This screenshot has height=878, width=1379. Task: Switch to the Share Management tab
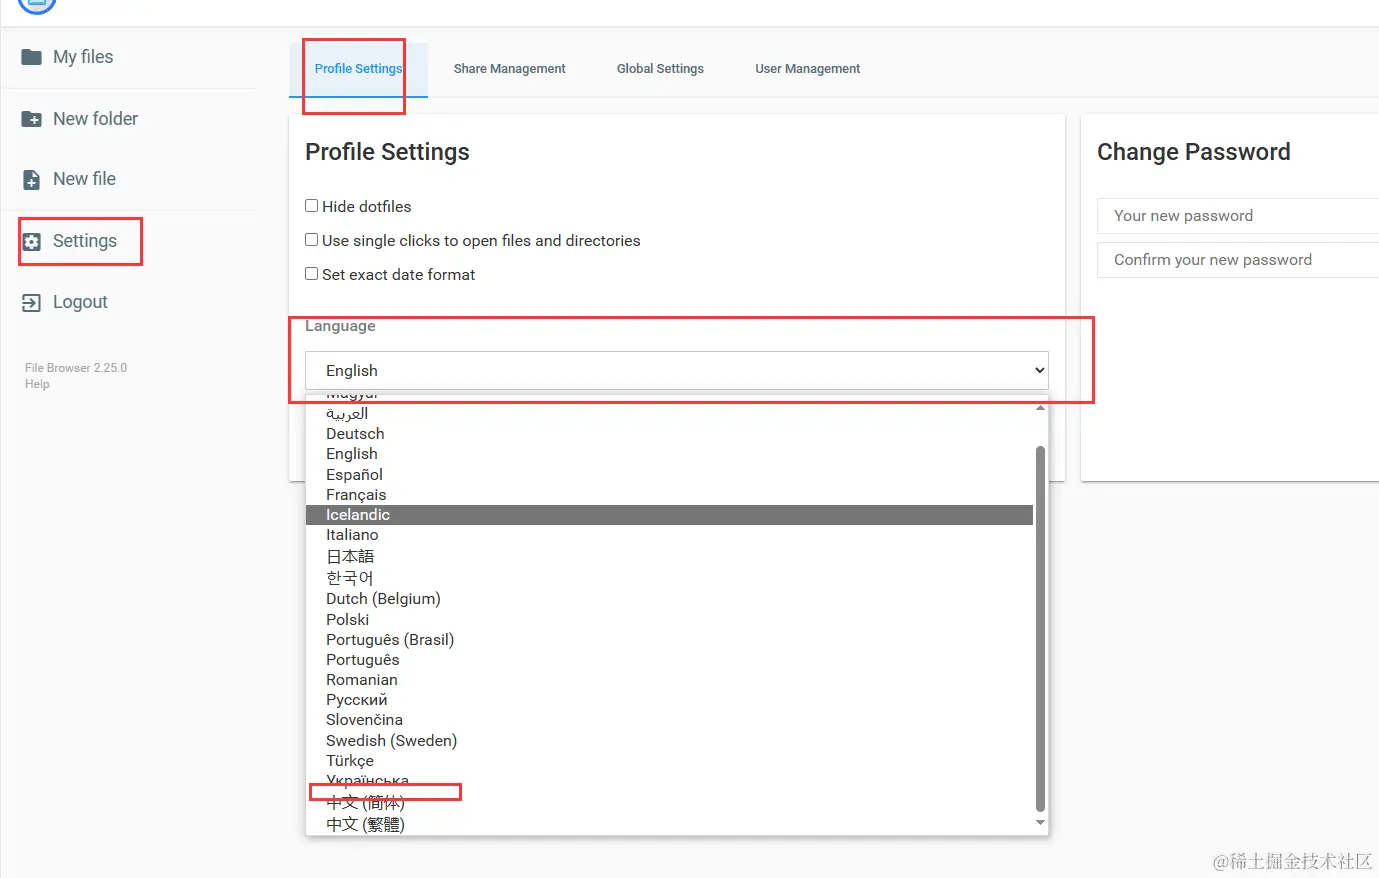(x=509, y=69)
